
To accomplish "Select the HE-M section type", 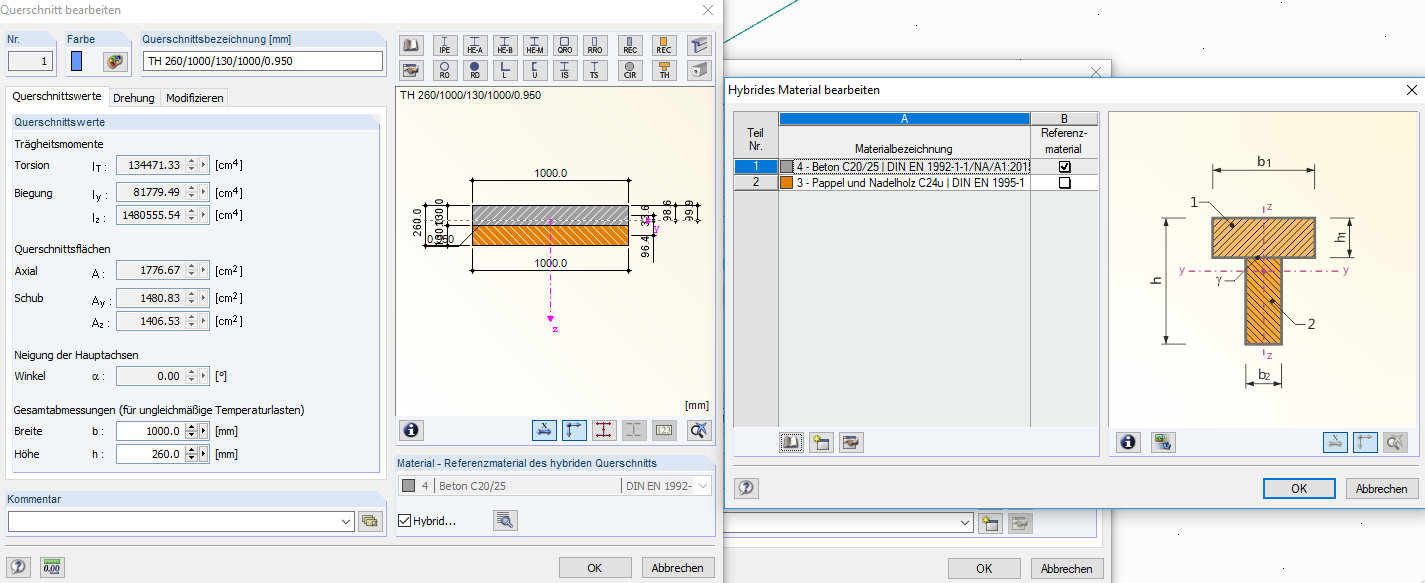I will point(535,45).
